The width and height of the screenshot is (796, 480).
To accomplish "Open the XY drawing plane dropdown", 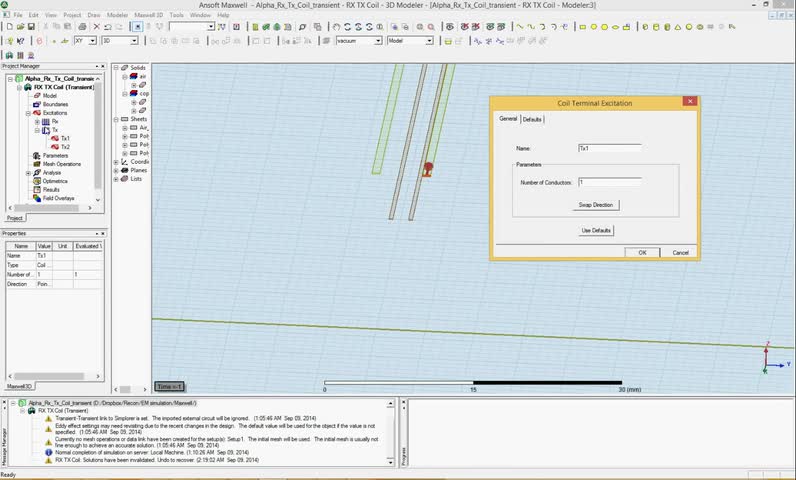I will click(x=93, y=41).
